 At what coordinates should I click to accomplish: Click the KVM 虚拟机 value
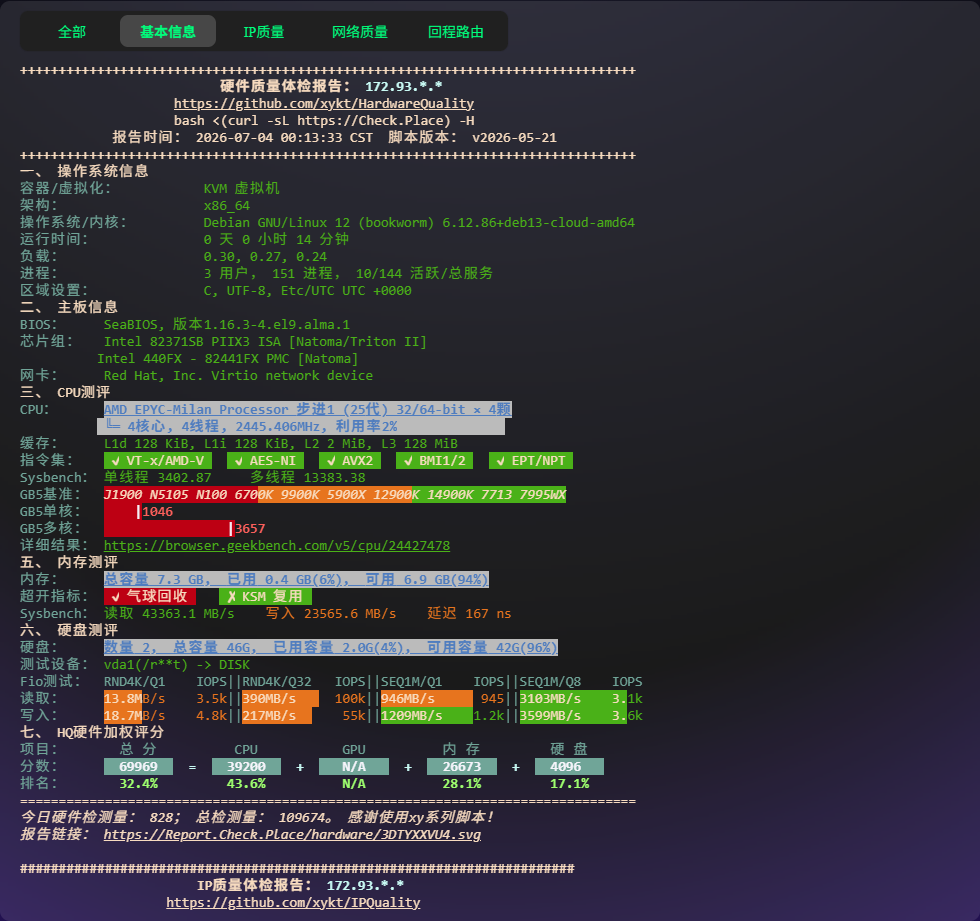[x=241, y=189]
